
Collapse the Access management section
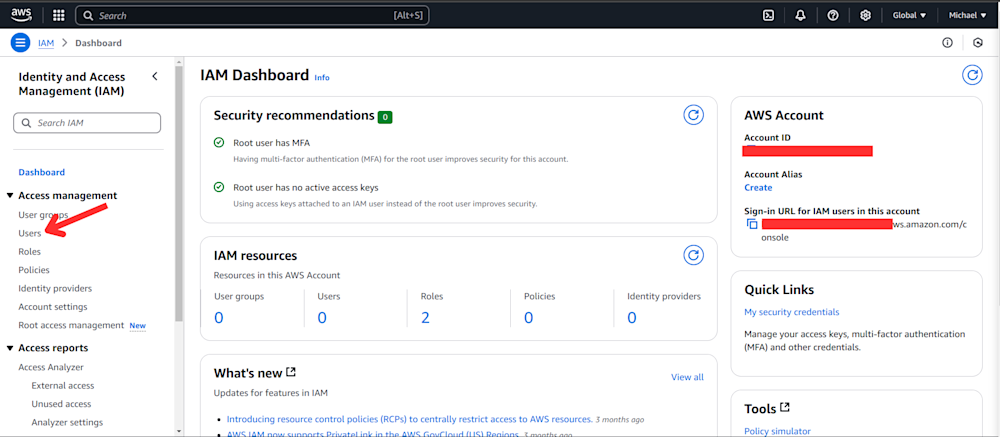point(10,195)
